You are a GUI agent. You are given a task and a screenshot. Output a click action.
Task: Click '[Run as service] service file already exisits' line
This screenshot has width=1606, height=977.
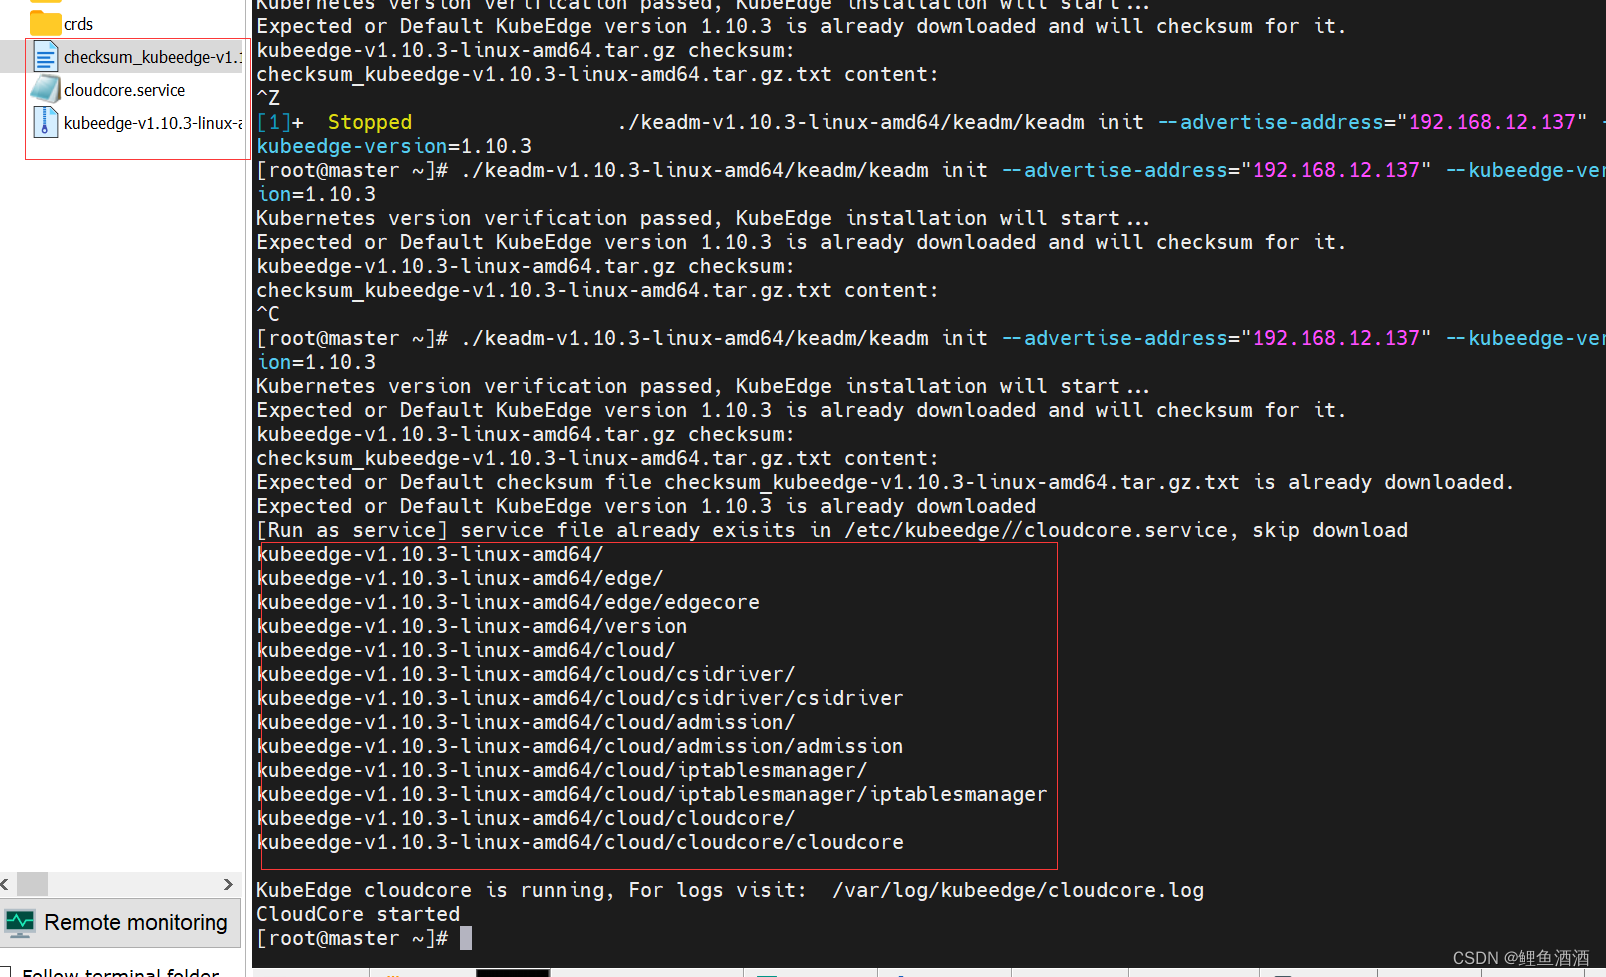(832, 530)
